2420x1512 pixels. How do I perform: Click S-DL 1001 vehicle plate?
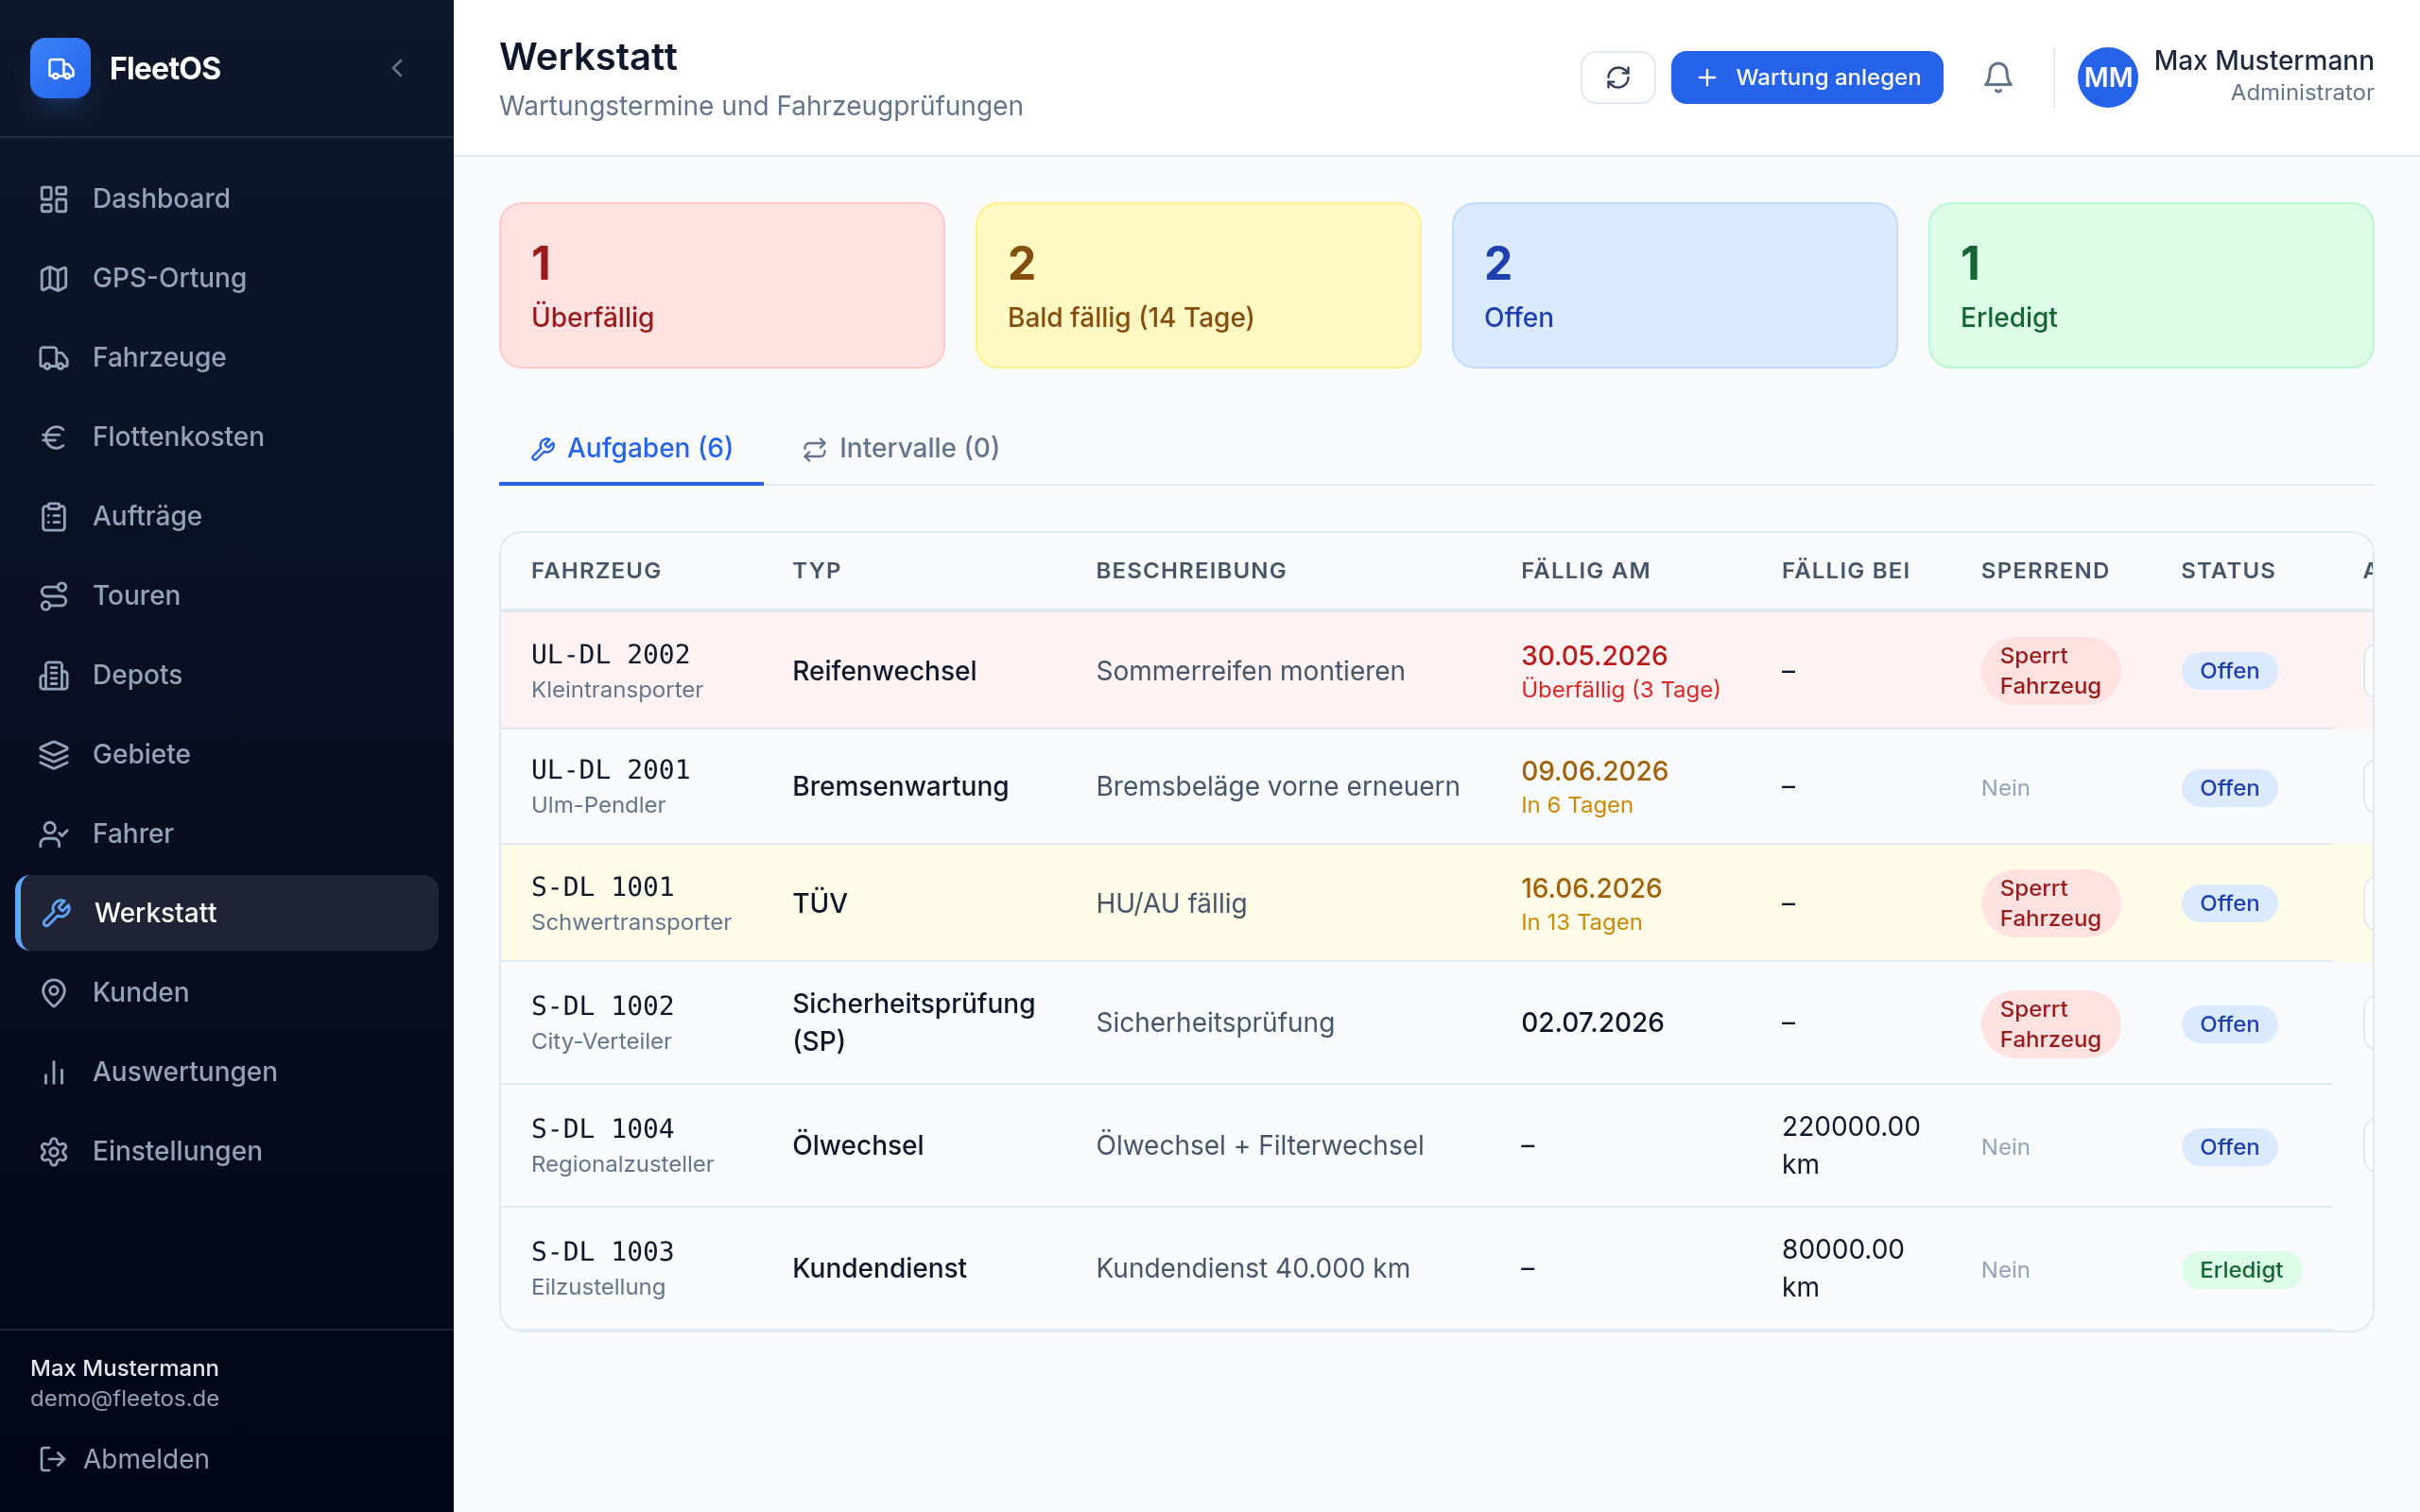602,887
